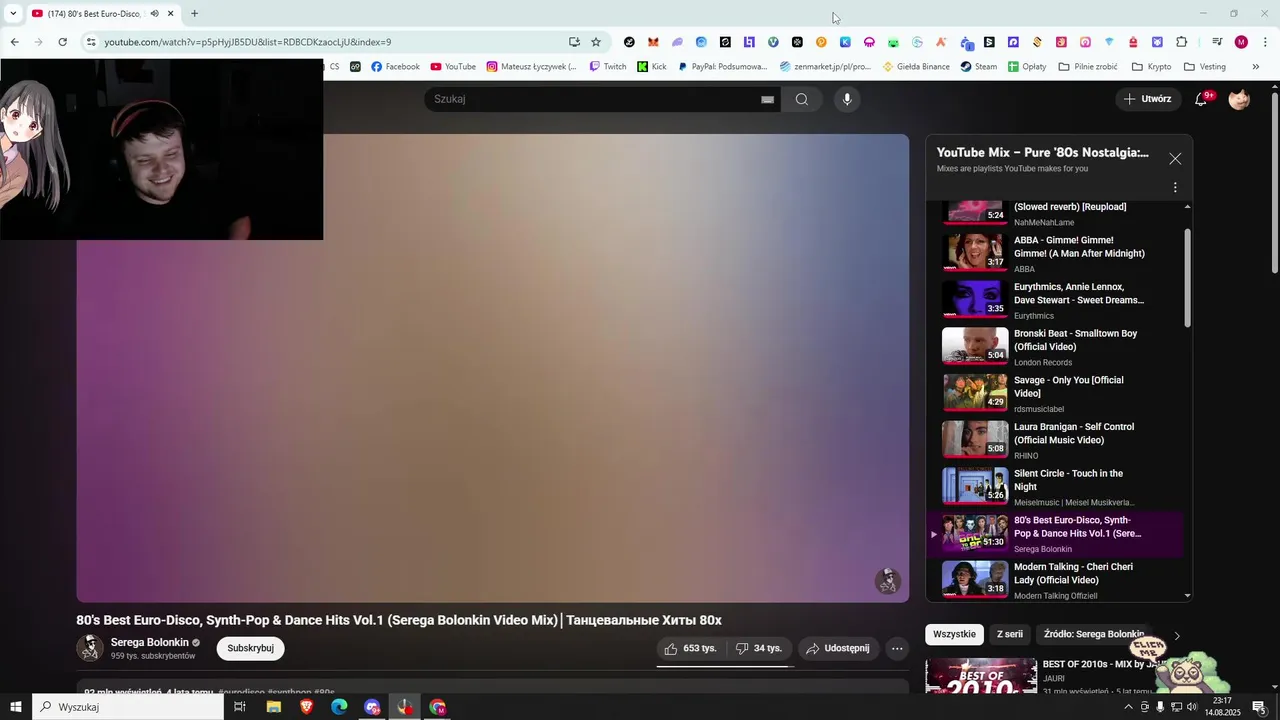Close the 80's Best Euro-Disco tab
The image size is (1280, 720).
tap(171, 14)
